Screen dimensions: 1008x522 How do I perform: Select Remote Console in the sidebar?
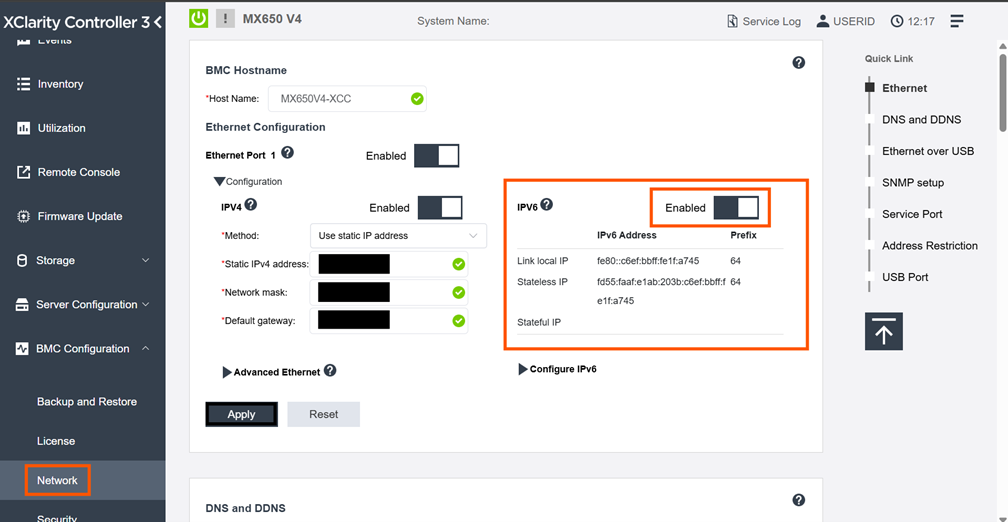point(78,172)
